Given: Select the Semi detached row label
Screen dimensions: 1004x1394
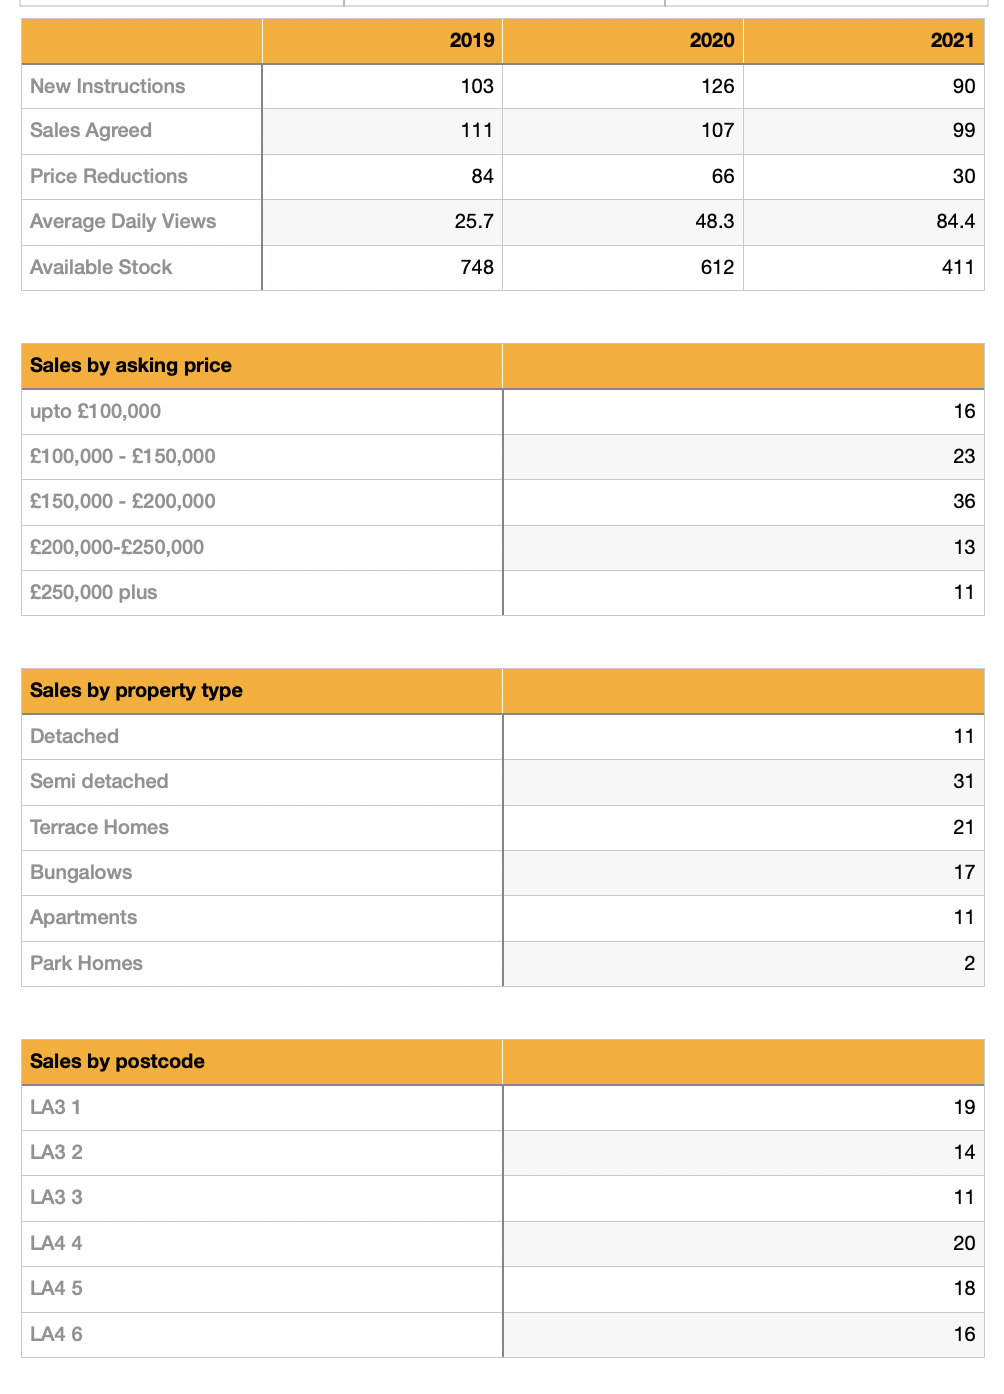Looking at the screenshot, I should [x=99, y=782].
